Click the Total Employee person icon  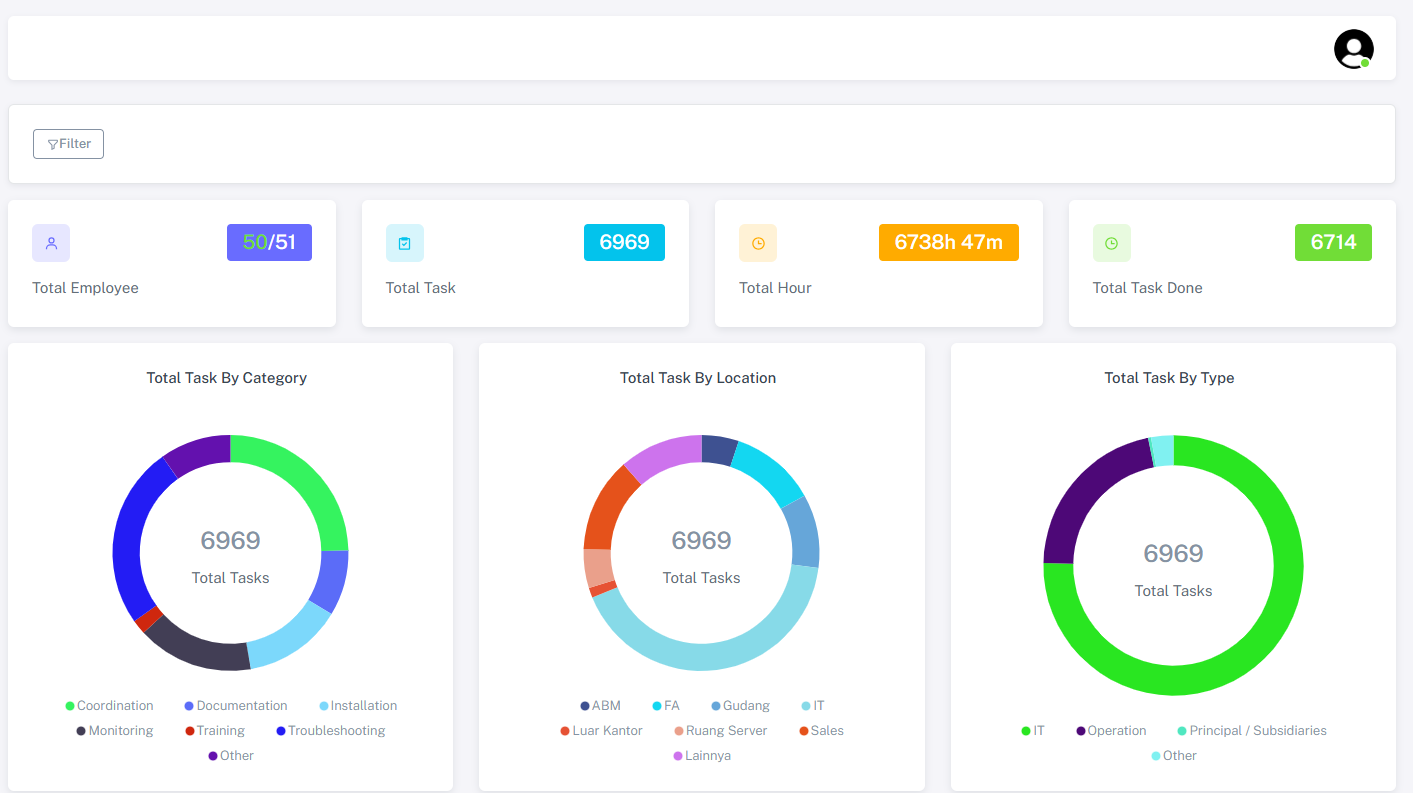coord(51,243)
